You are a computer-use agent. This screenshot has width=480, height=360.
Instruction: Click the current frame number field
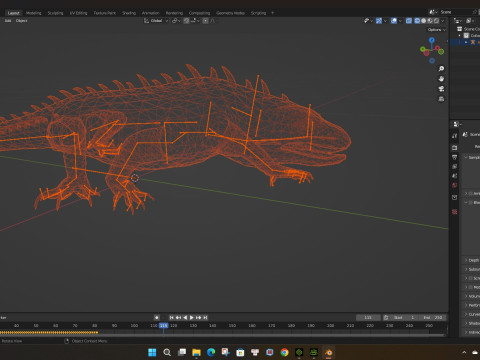tap(368, 318)
